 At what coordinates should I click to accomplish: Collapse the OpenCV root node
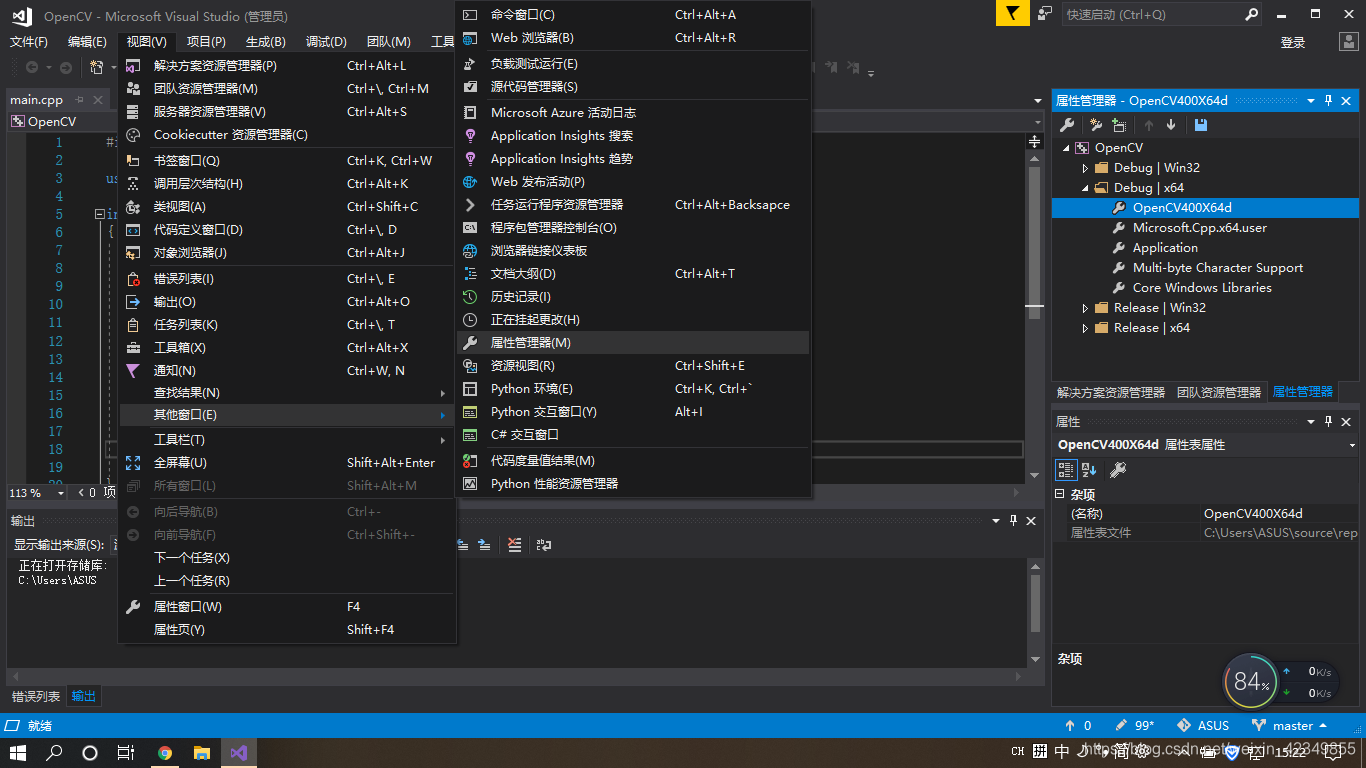pos(1066,148)
